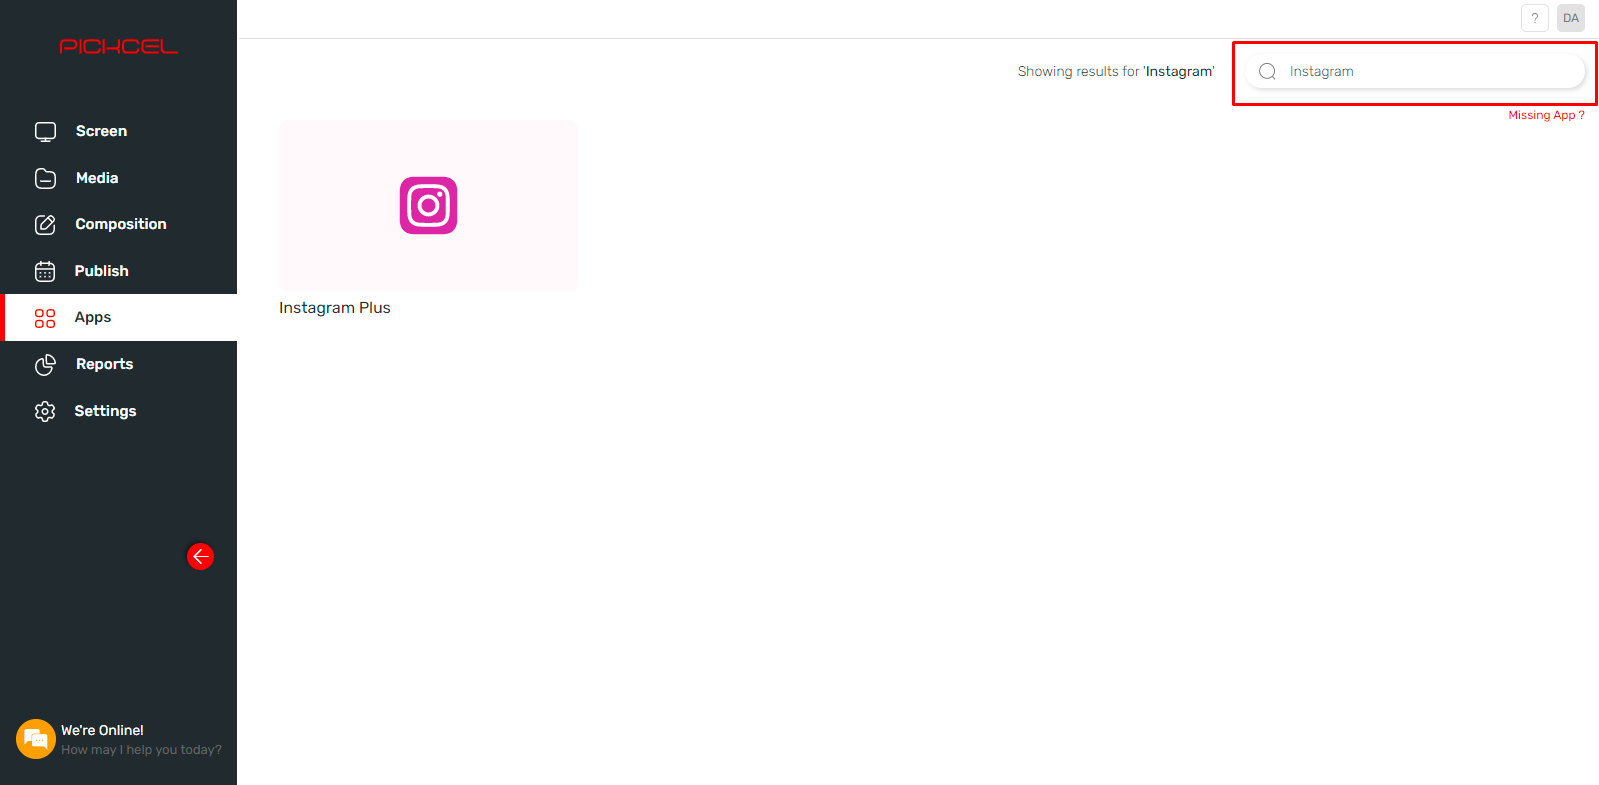Click the Composition pencil icon
The image size is (1599, 785).
tap(45, 224)
